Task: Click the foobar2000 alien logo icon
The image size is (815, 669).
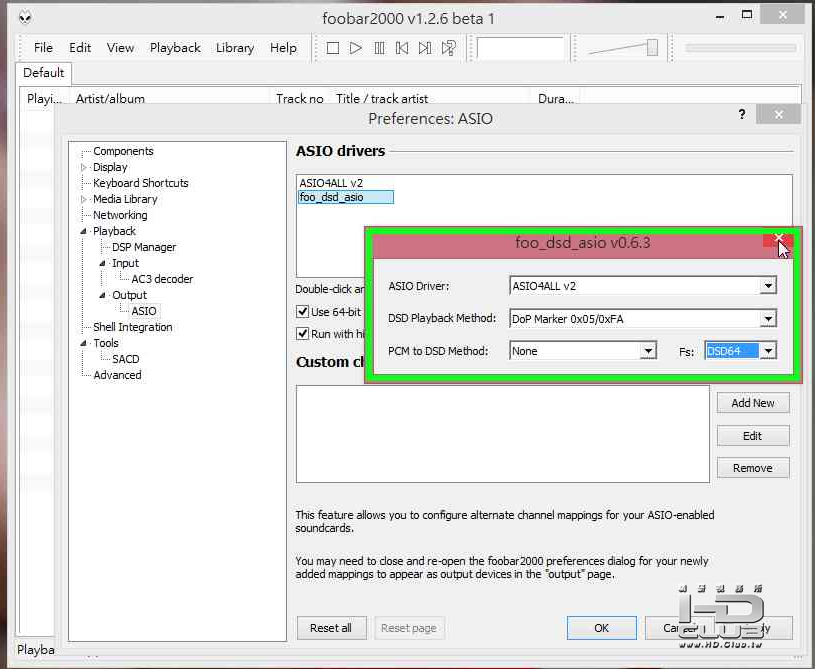Action: point(25,18)
